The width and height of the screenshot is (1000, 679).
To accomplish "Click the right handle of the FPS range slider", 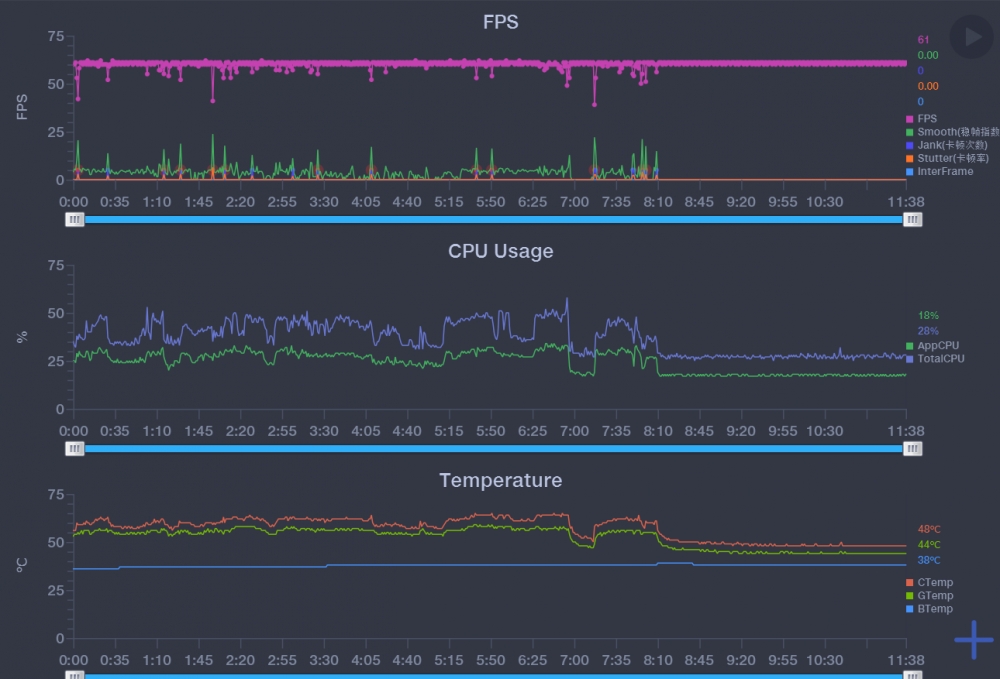I will pyautogui.click(x=913, y=219).
